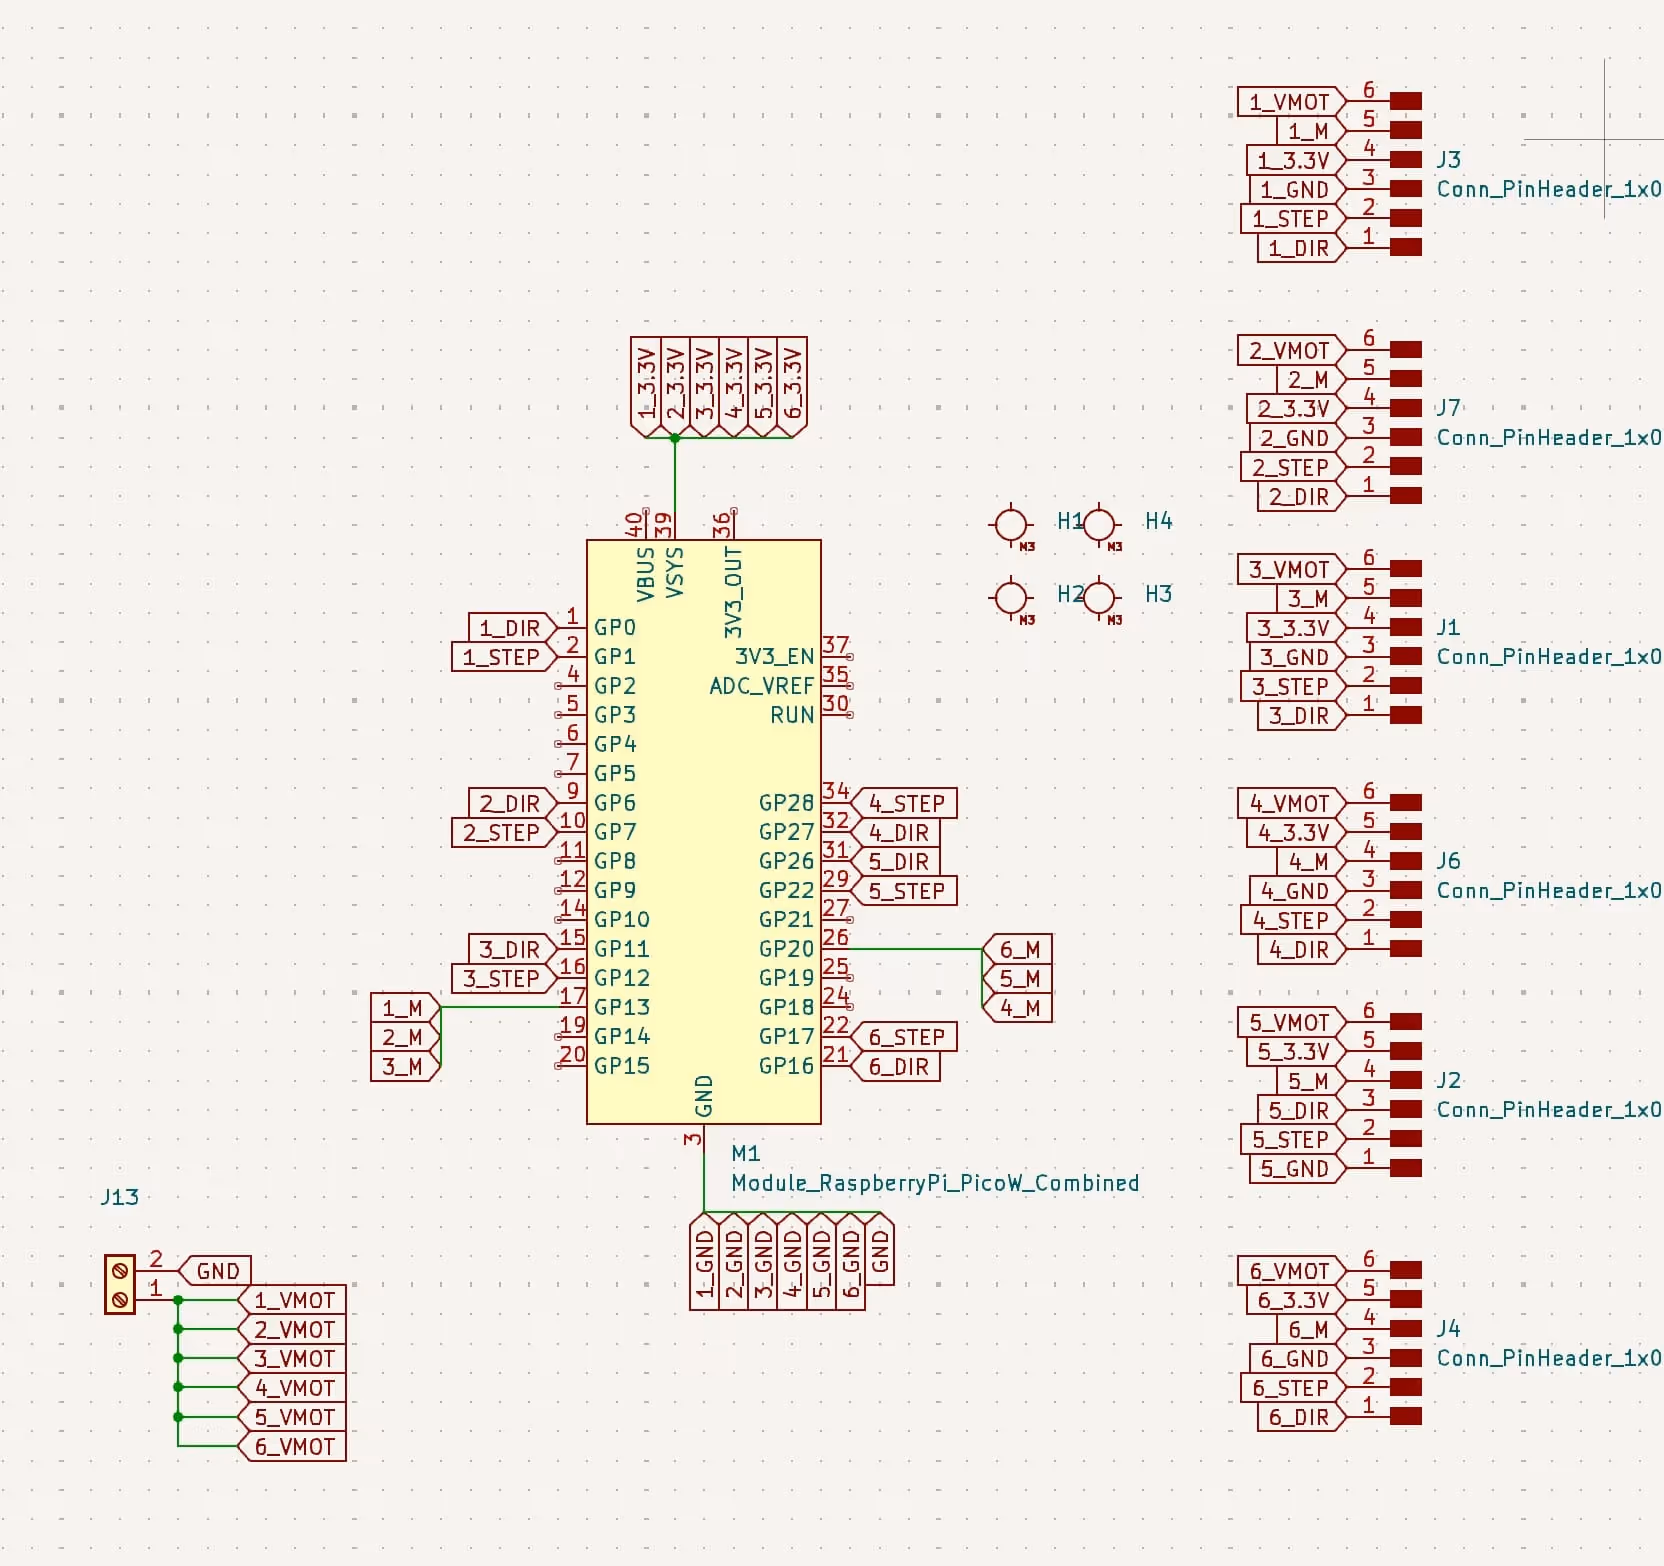
Task: Select the red pad on pin 6 of J3
Action: pos(1404,100)
